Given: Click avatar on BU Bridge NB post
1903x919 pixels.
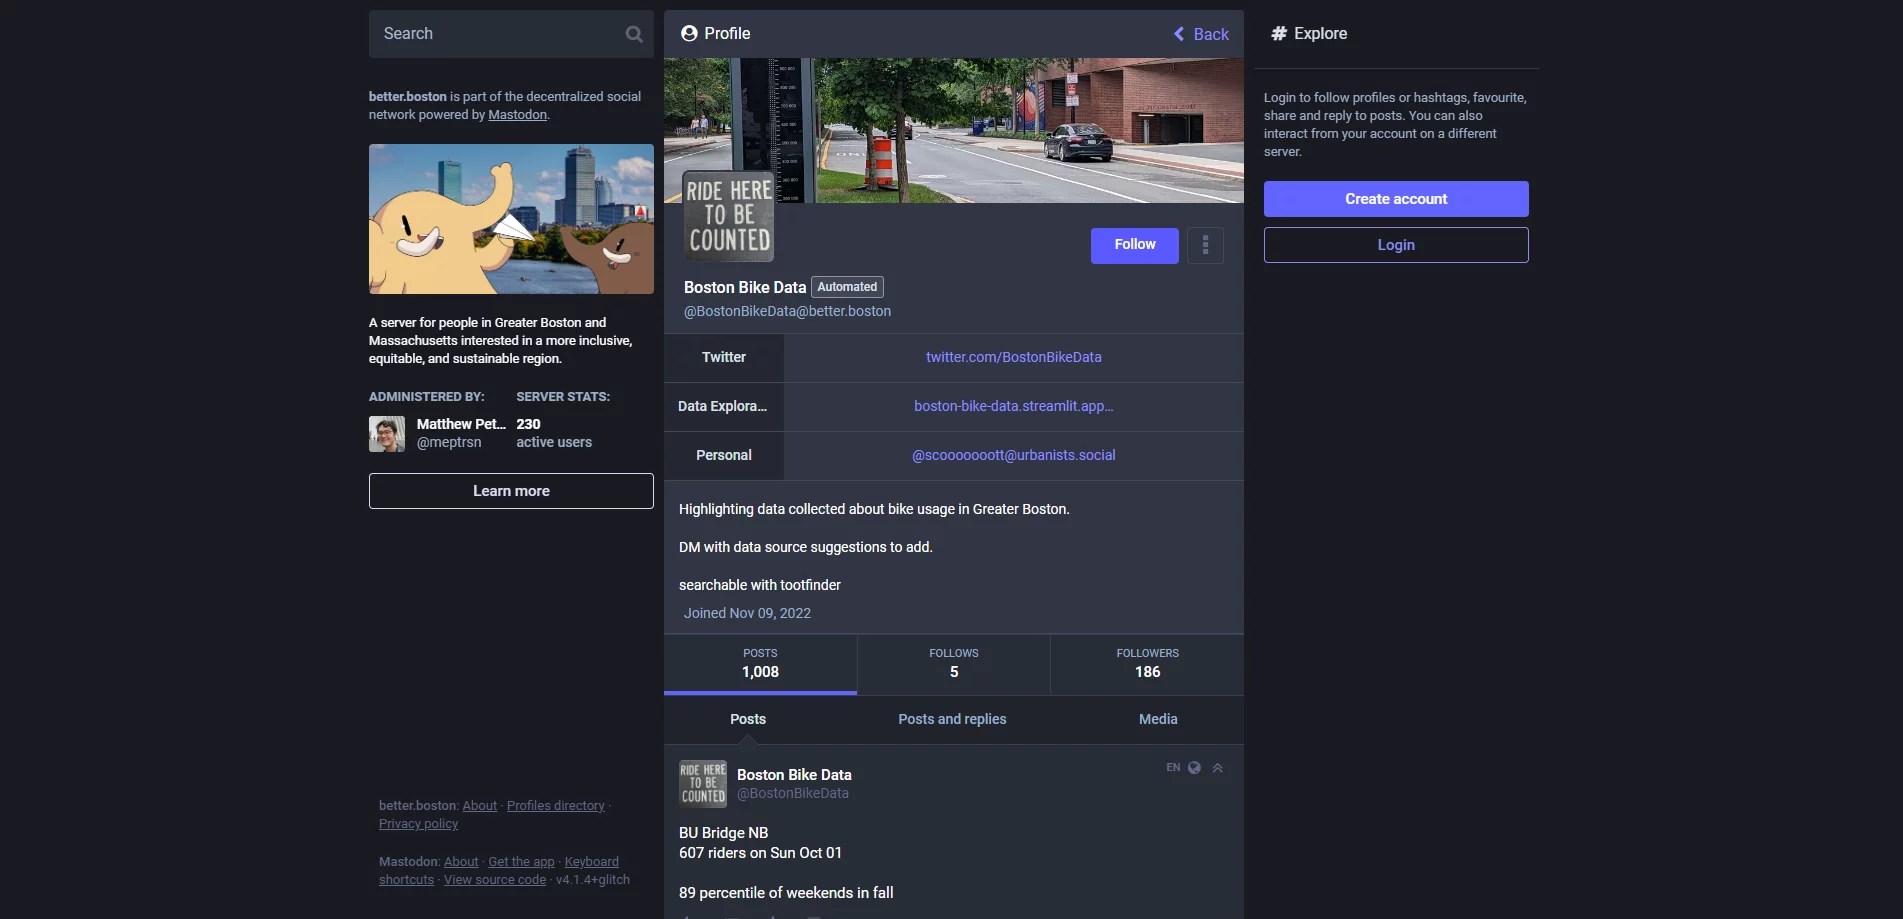Looking at the screenshot, I should click(x=703, y=784).
